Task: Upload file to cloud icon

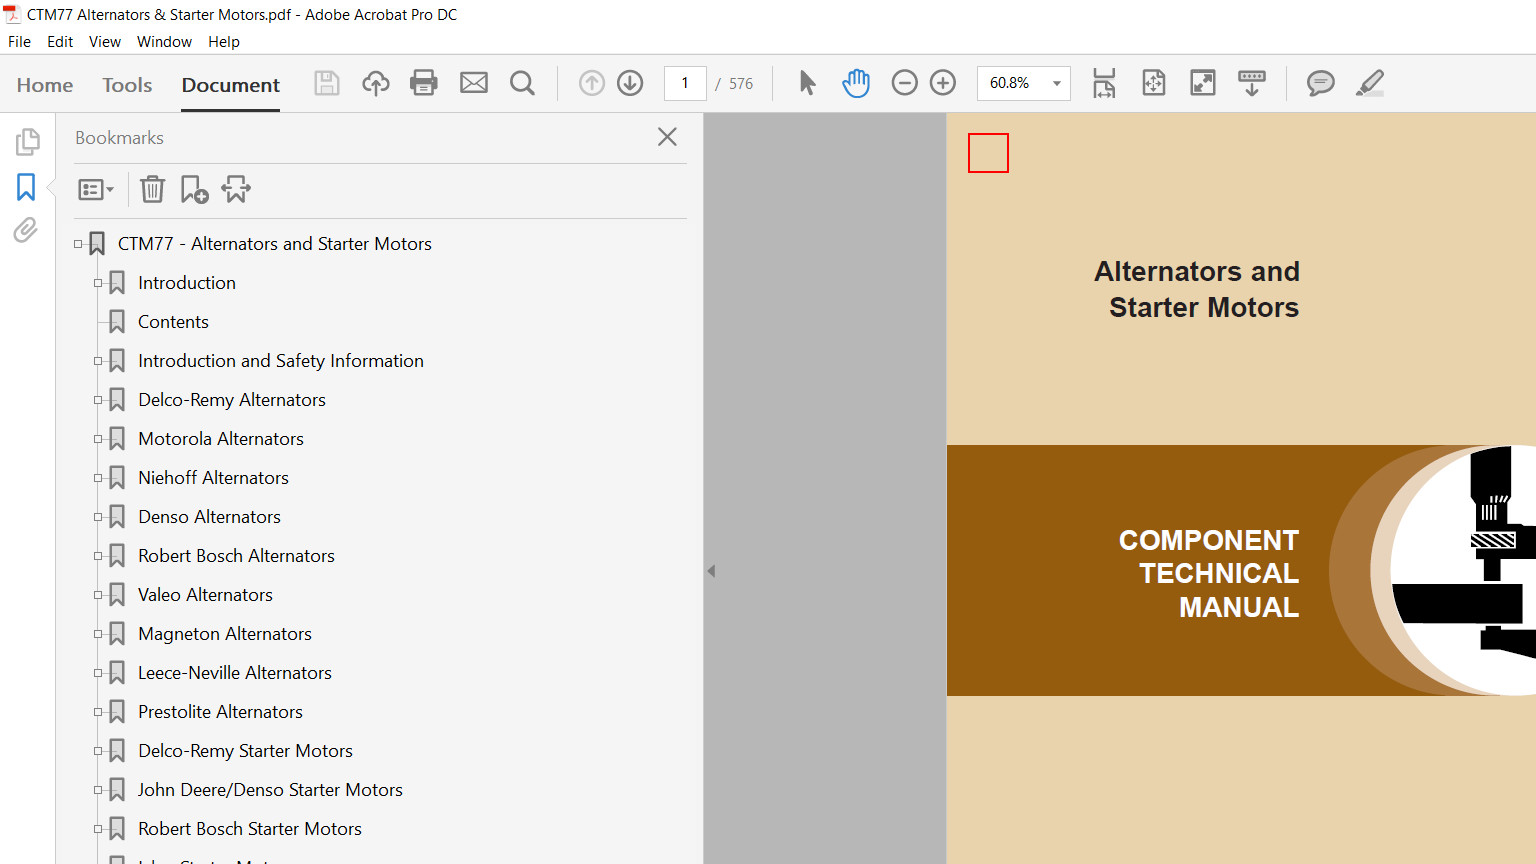Action: 376,83
